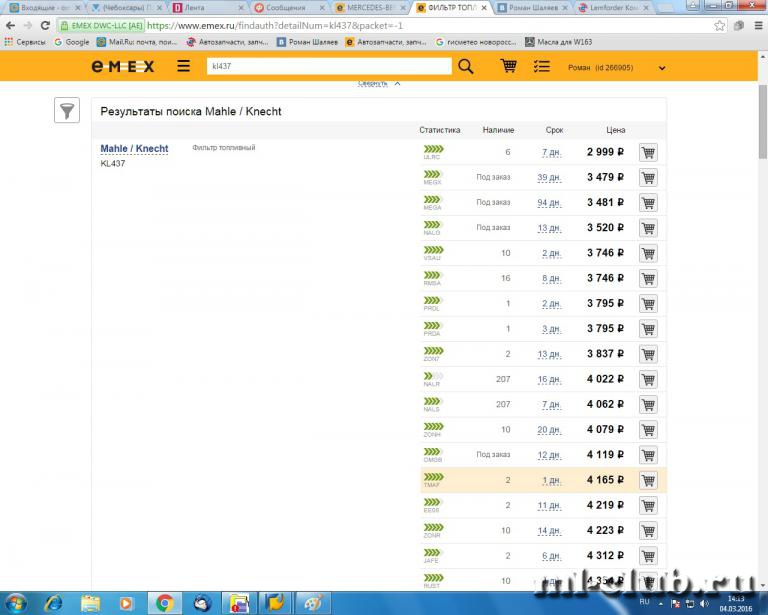Viewport: 768px width, 615px height.
Task: Open the 94 дн. delivery term link
Action: tap(549, 203)
